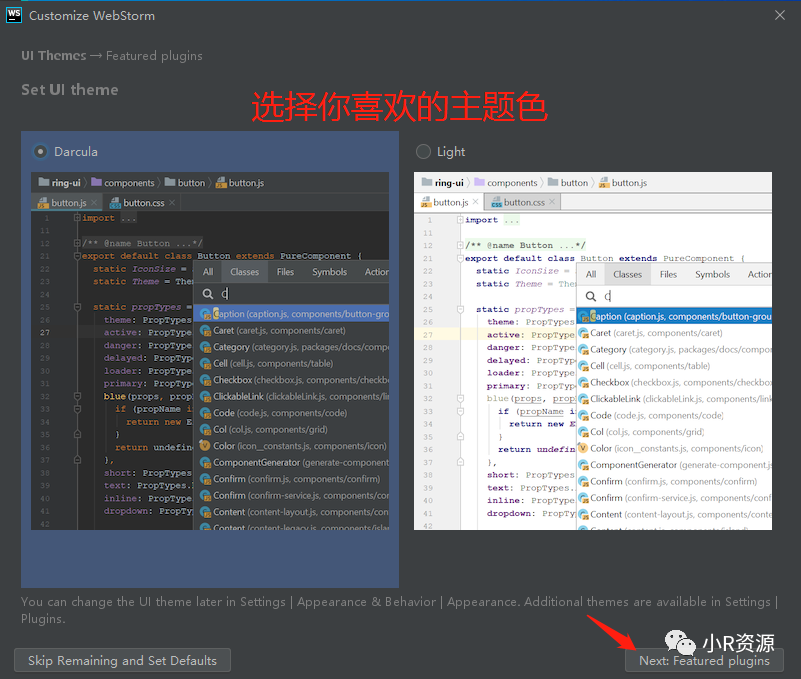Select Files tab in Light preview search popup
Image resolution: width=801 pixels, height=679 pixels.
(x=668, y=274)
